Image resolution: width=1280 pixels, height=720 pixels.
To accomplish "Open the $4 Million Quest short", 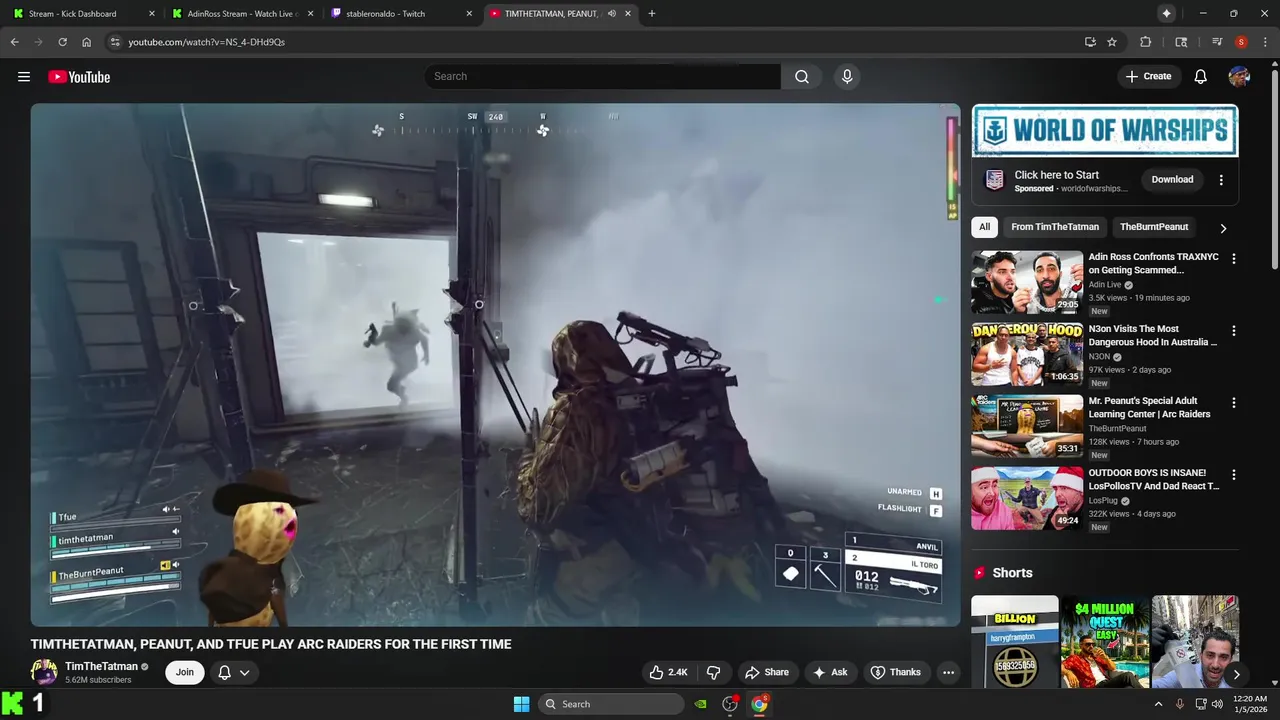I will [x=1105, y=642].
